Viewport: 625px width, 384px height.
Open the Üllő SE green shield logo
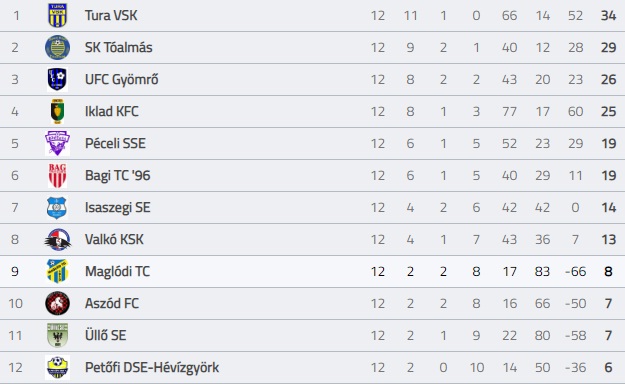coord(57,335)
